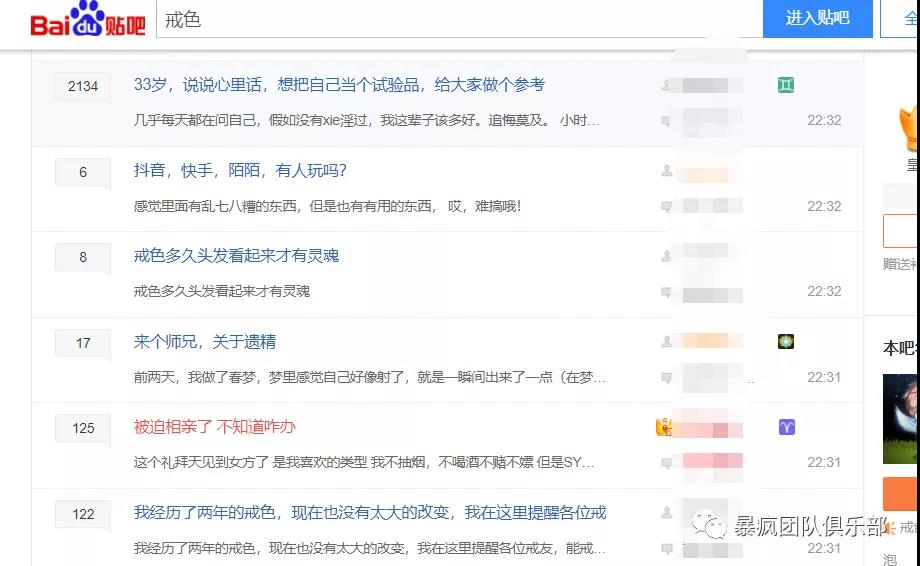Open thread 33岁，说说心里话
Image resolution: width=920 pixels, height=566 pixels.
point(339,85)
